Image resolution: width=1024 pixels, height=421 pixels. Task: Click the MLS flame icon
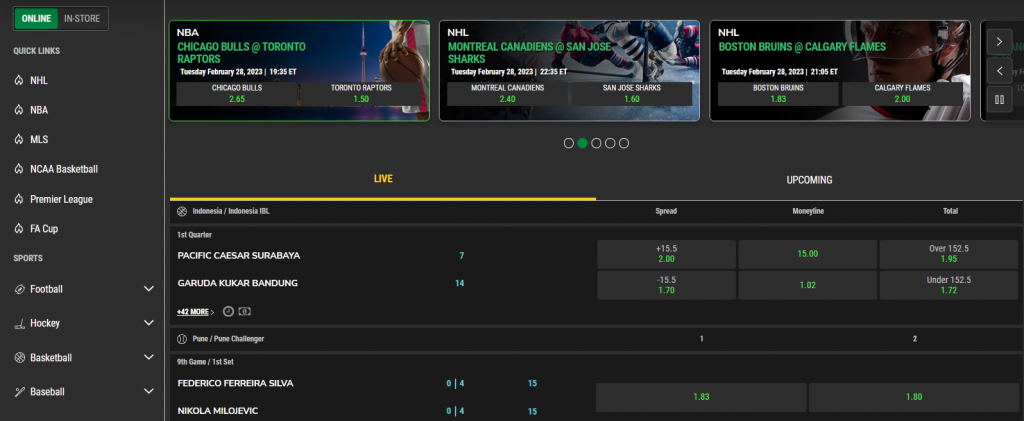pos(18,140)
